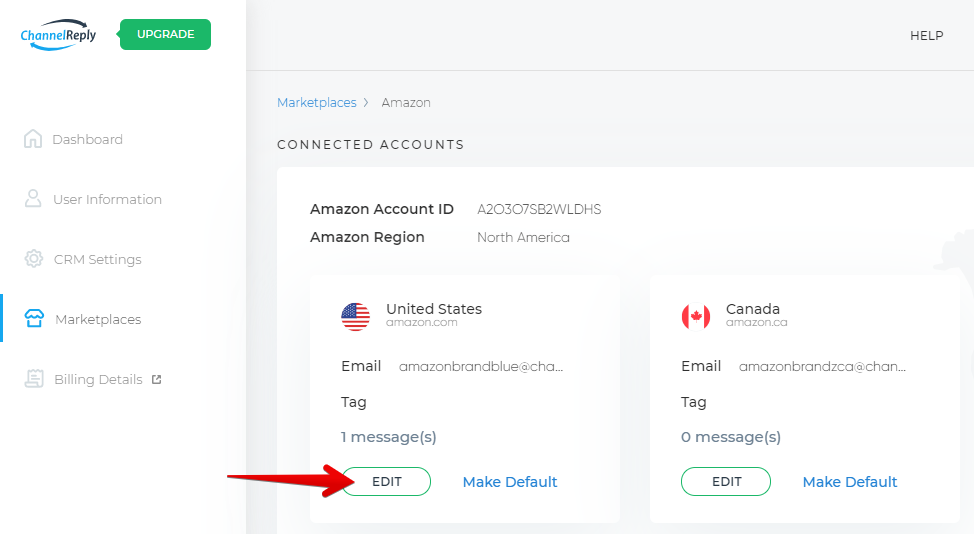Select the User Information person icon
The height and width of the screenshot is (534, 974).
click(x=33, y=199)
